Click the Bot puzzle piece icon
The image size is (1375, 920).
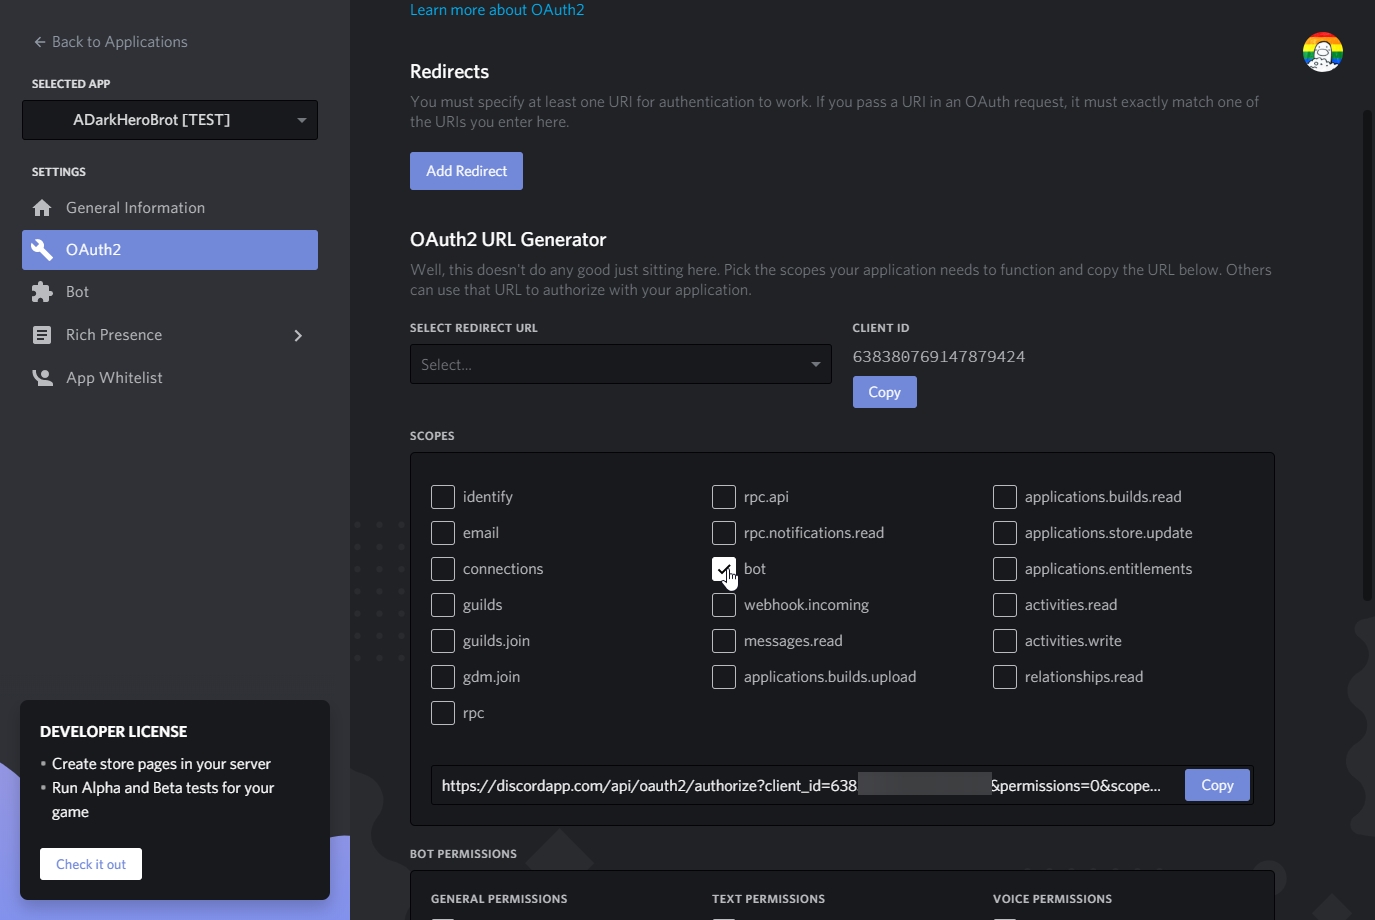42,292
